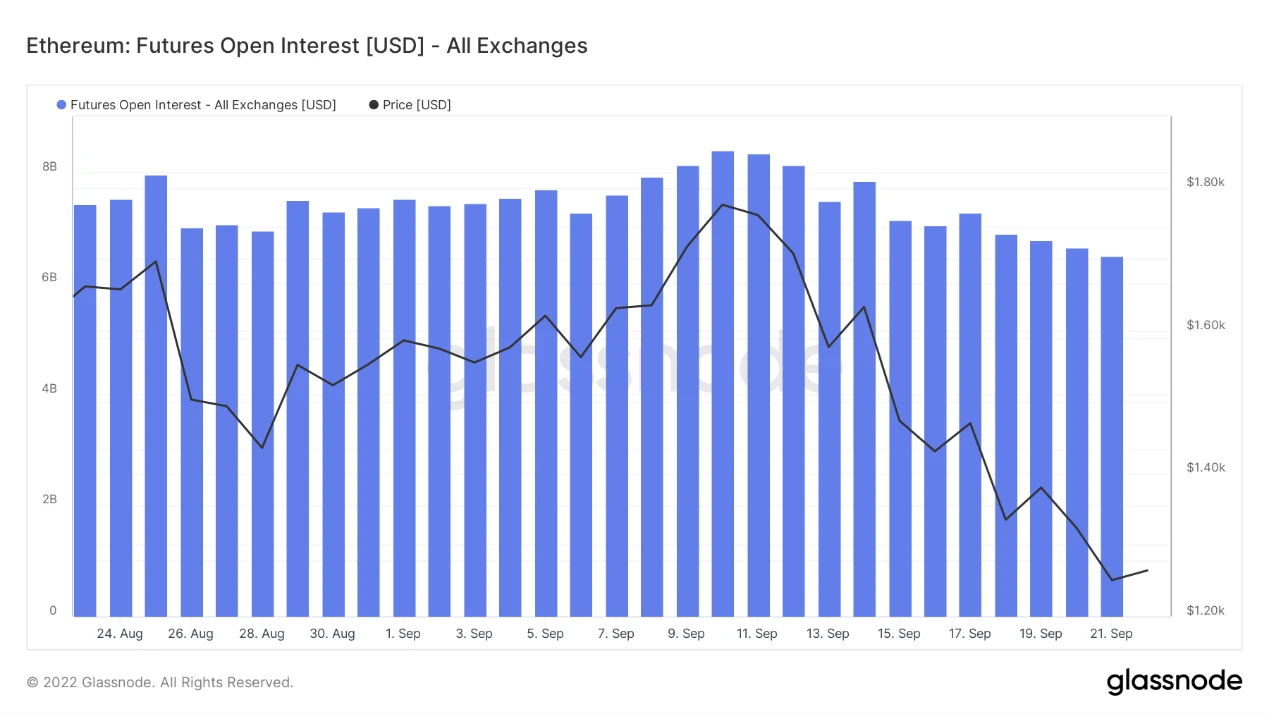Click the copyright 2022 Glassnode text

pos(160,683)
